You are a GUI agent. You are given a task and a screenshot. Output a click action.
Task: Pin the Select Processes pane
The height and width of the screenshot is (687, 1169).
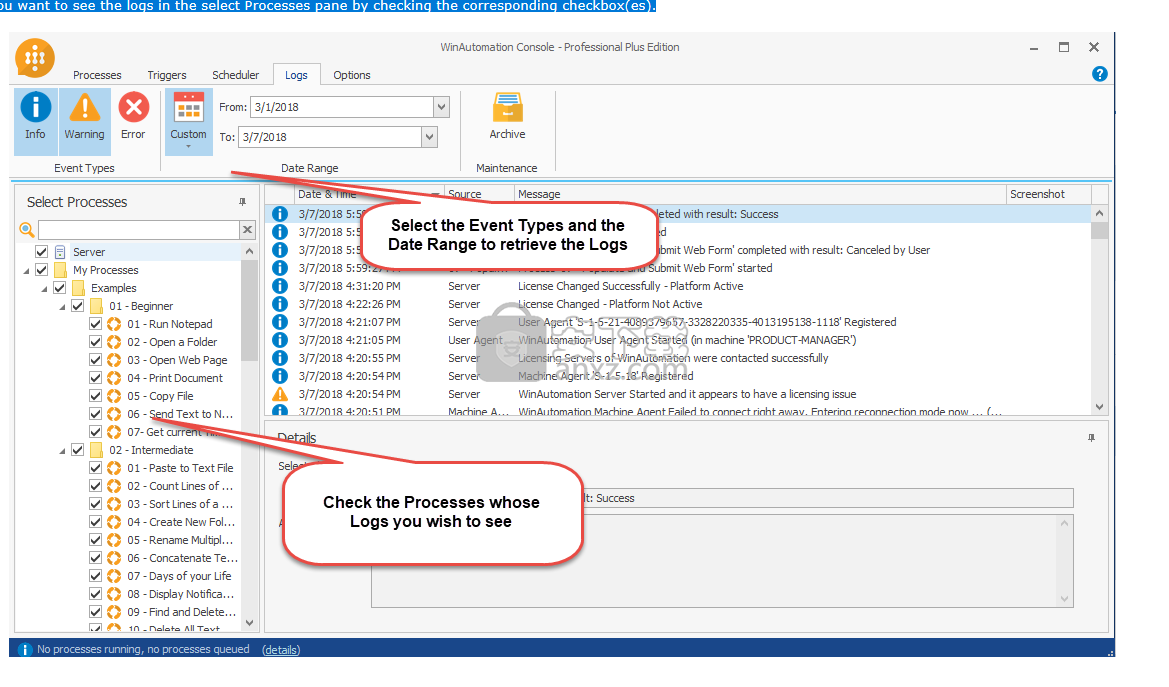242,201
